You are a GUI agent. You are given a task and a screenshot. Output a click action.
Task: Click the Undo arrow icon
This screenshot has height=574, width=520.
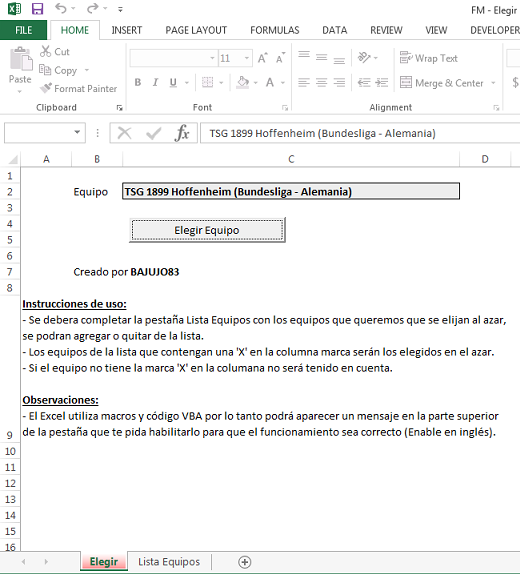point(60,8)
